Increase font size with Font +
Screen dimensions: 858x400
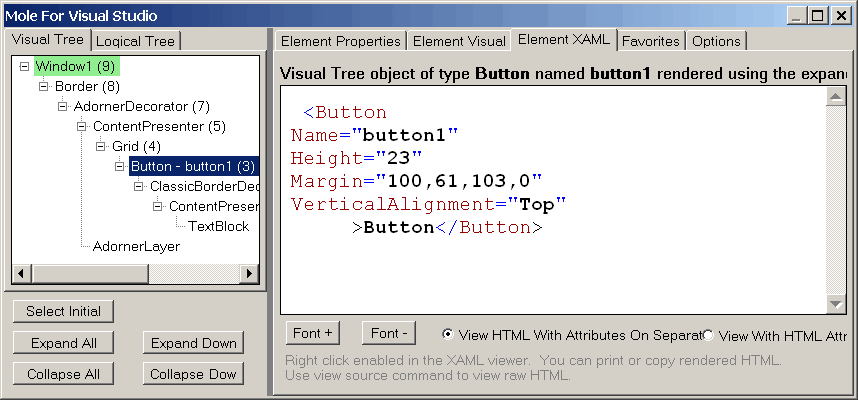click(313, 333)
